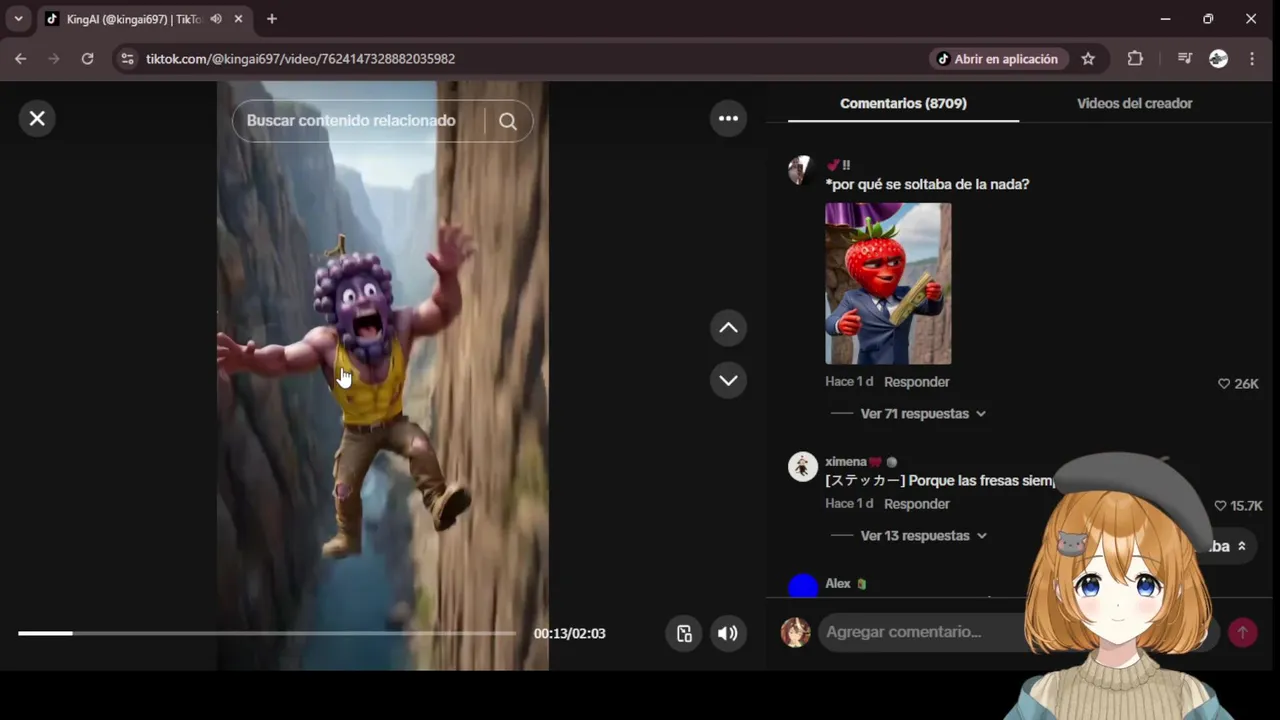1280x720 pixels.
Task: Bookmark this page with star icon
Action: pos(1088,59)
